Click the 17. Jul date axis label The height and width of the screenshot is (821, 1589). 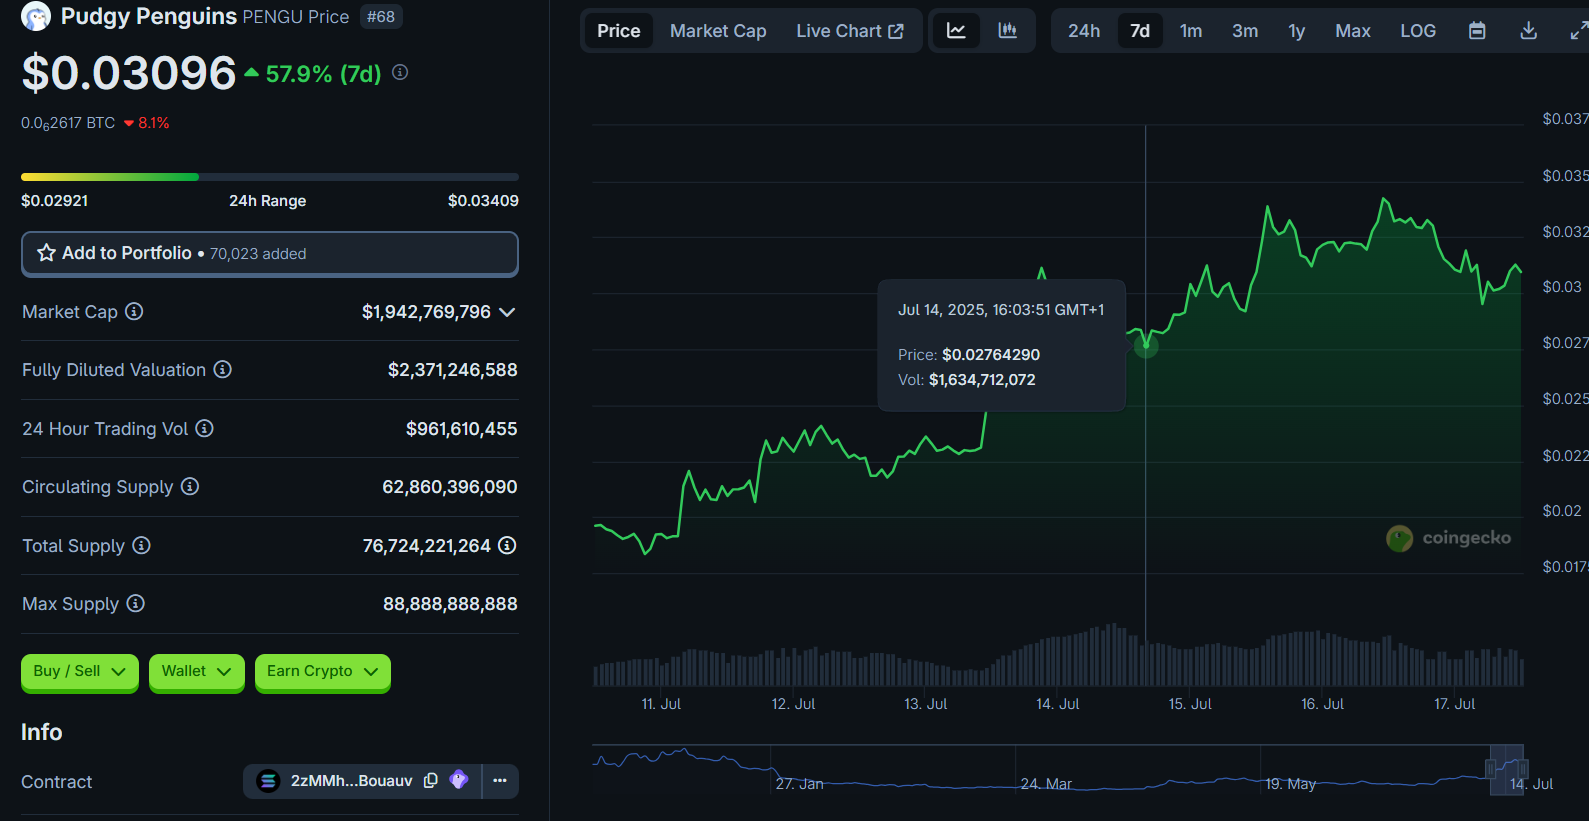1454,704
